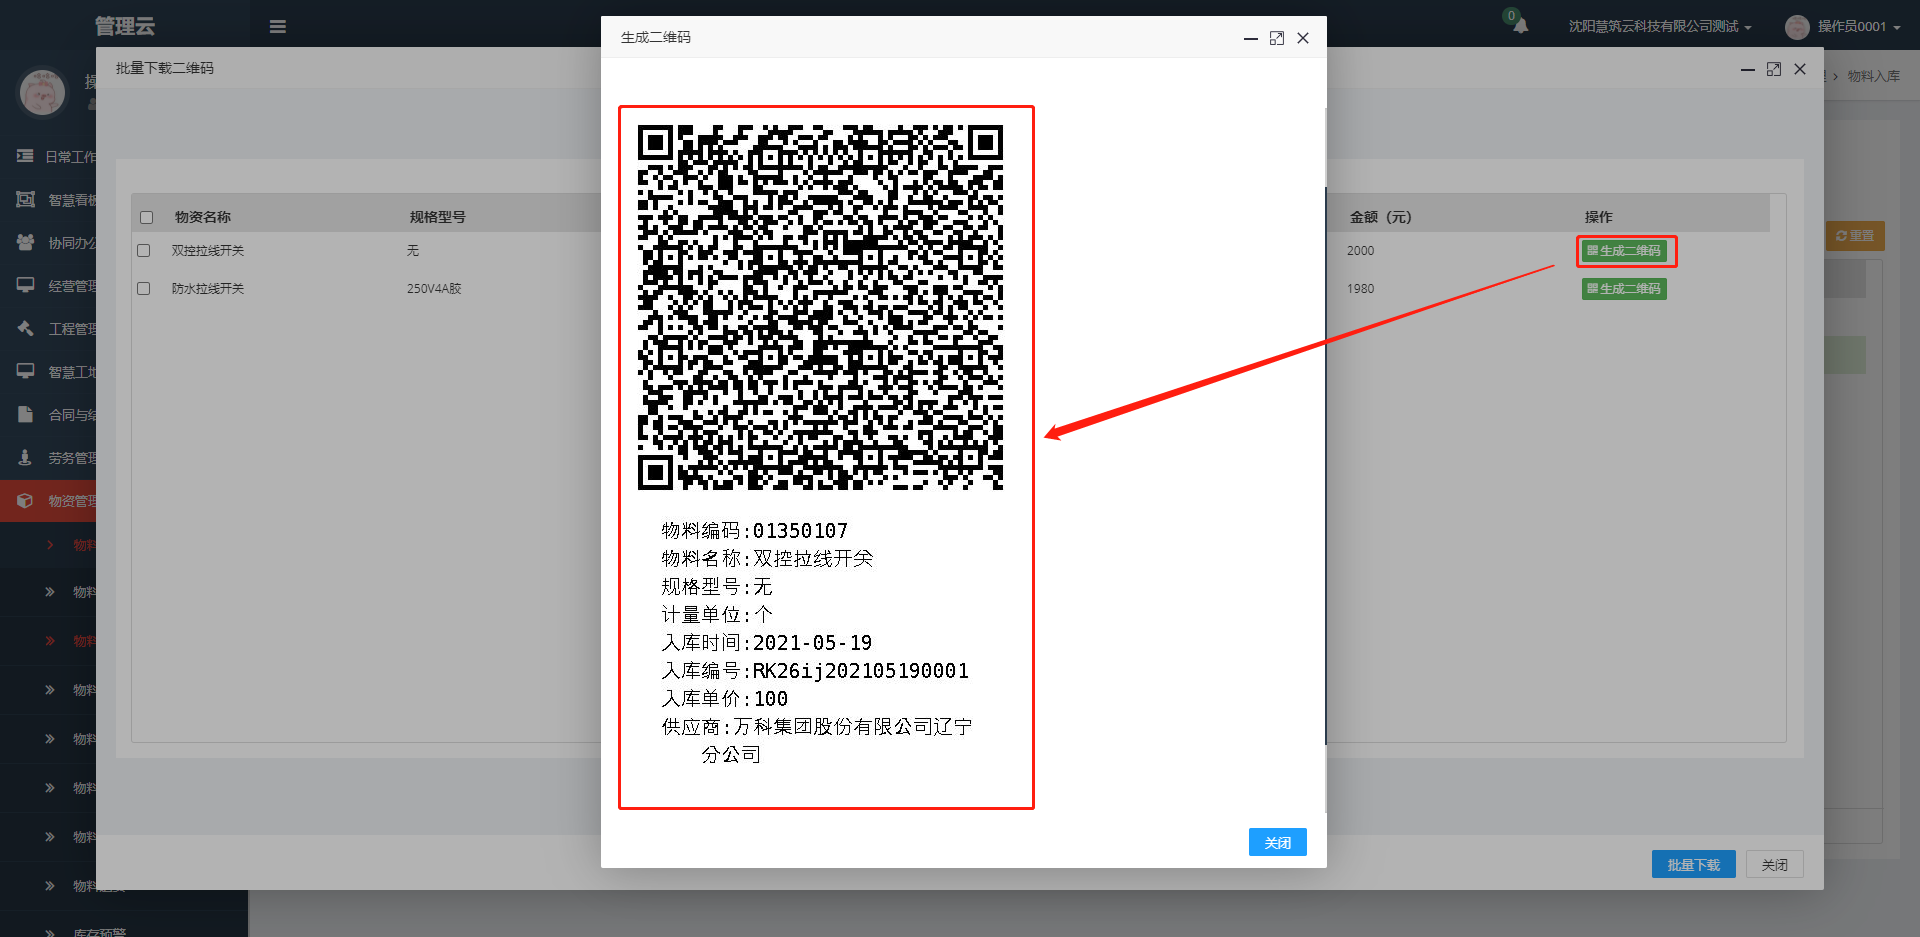Click the generated QR code image
This screenshot has height=937, width=1920.
coord(820,307)
